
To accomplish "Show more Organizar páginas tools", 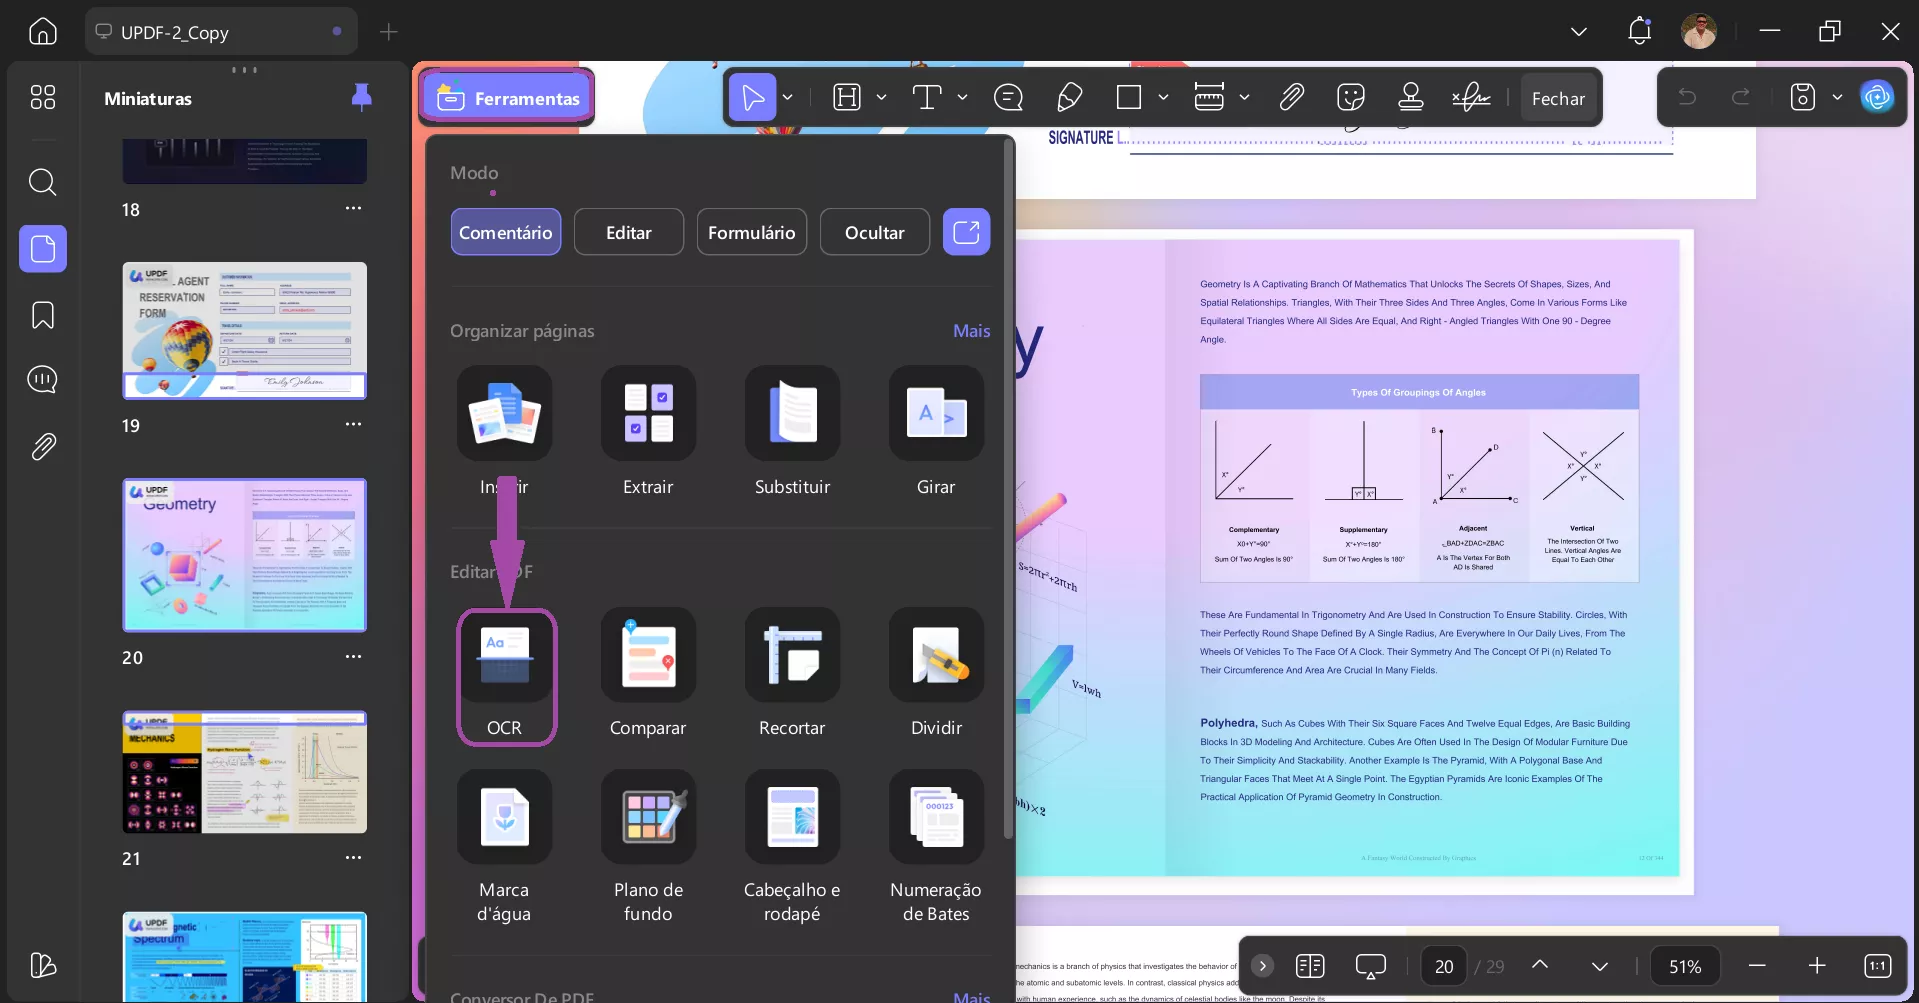I will click(x=971, y=331).
